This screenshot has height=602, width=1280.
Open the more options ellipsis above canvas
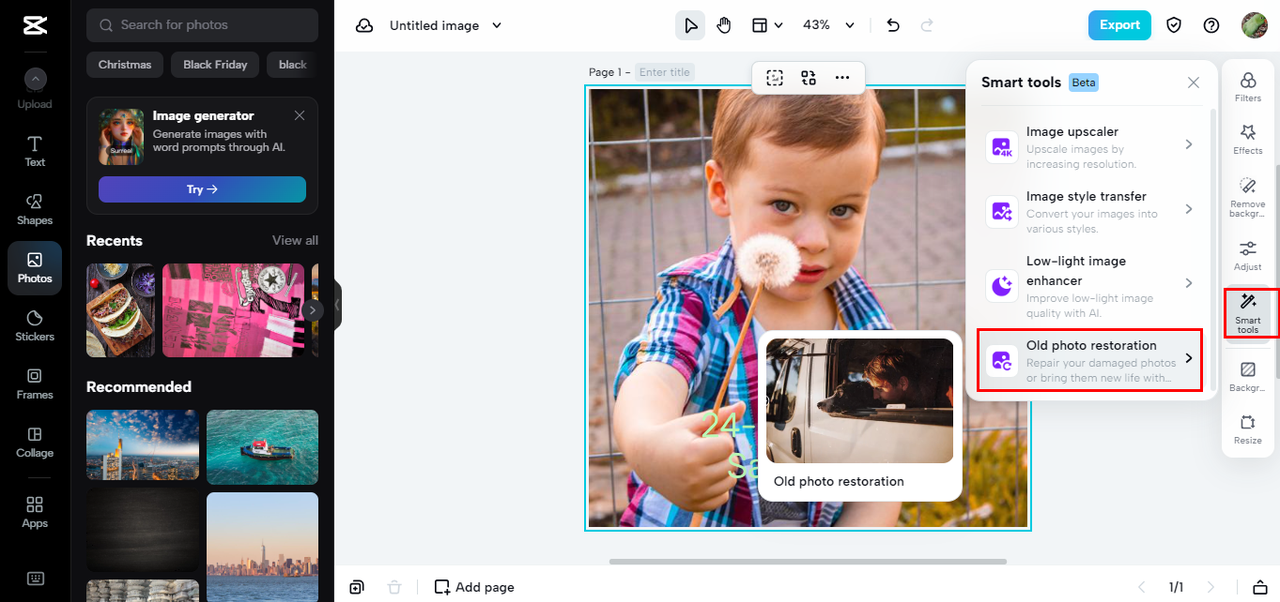(842, 77)
